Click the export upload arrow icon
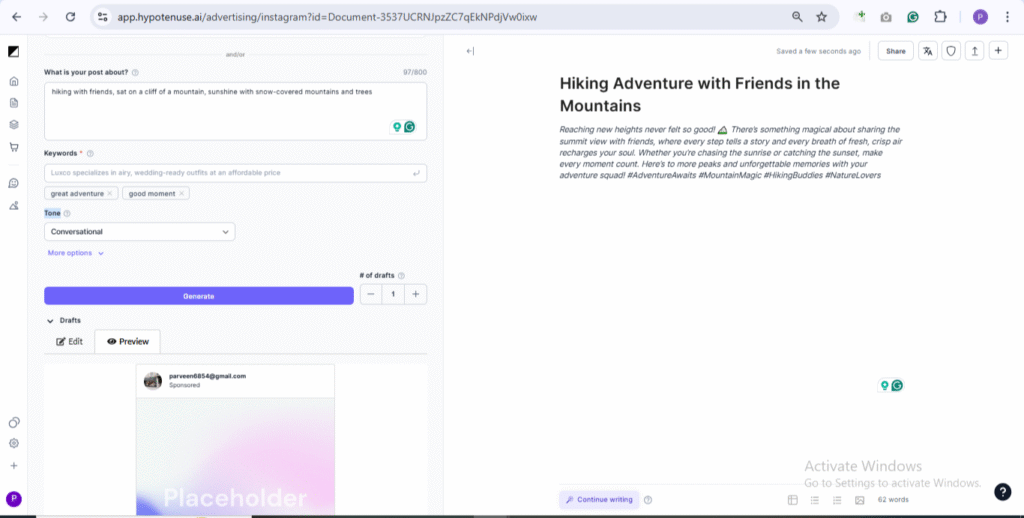This screenshot has height=518, width=1024. click(974, 51)
